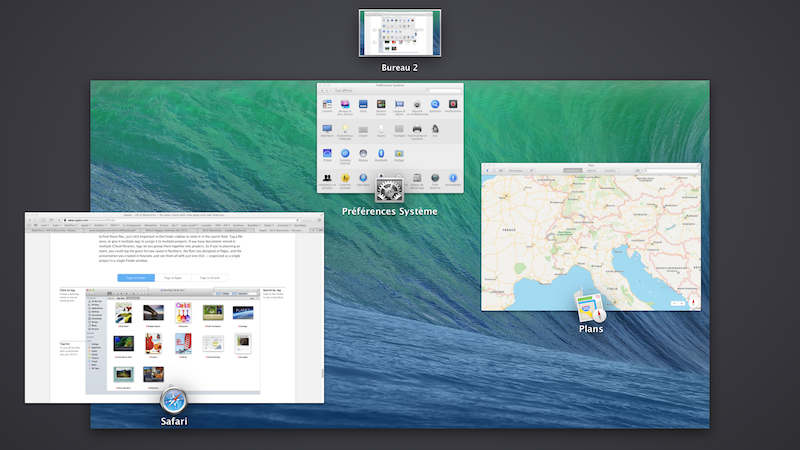Click Safari new tab plus button

pos(314,230)
